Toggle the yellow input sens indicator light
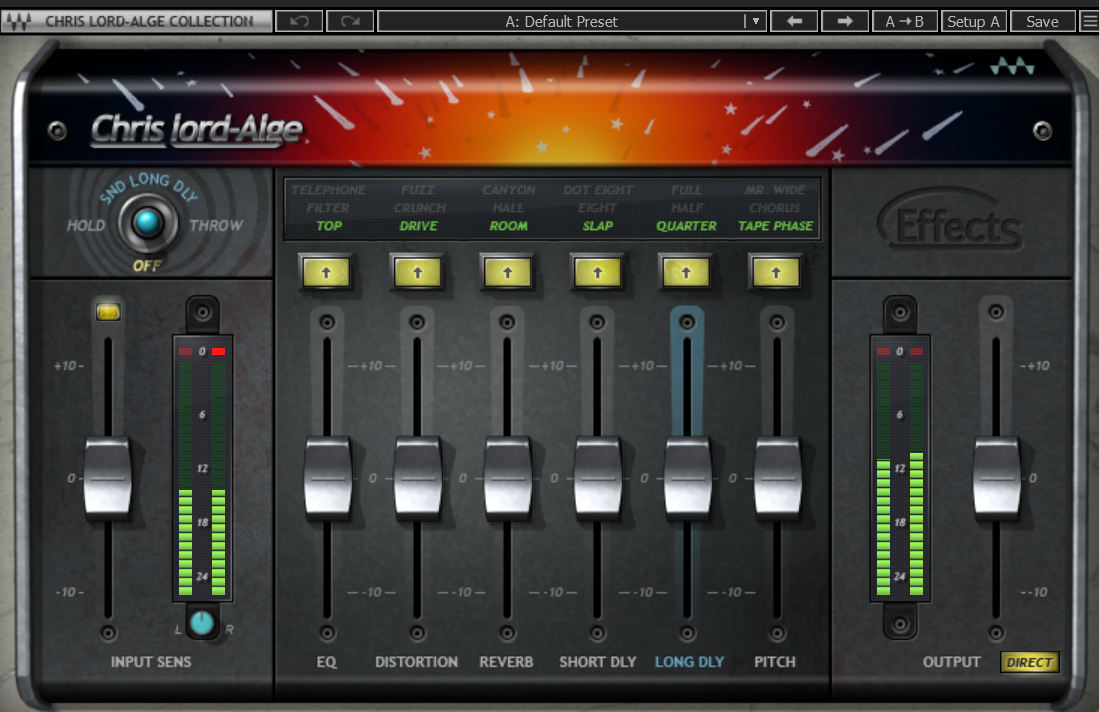This screenshot has height=712, width=1099. (108, 312)
